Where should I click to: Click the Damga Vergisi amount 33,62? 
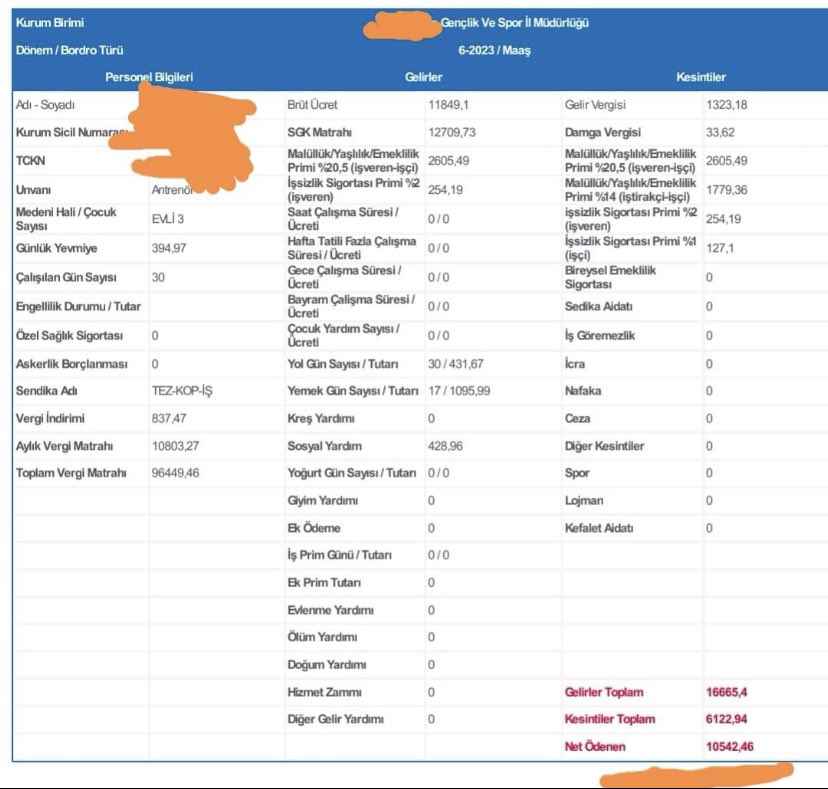tap(720, 132)
